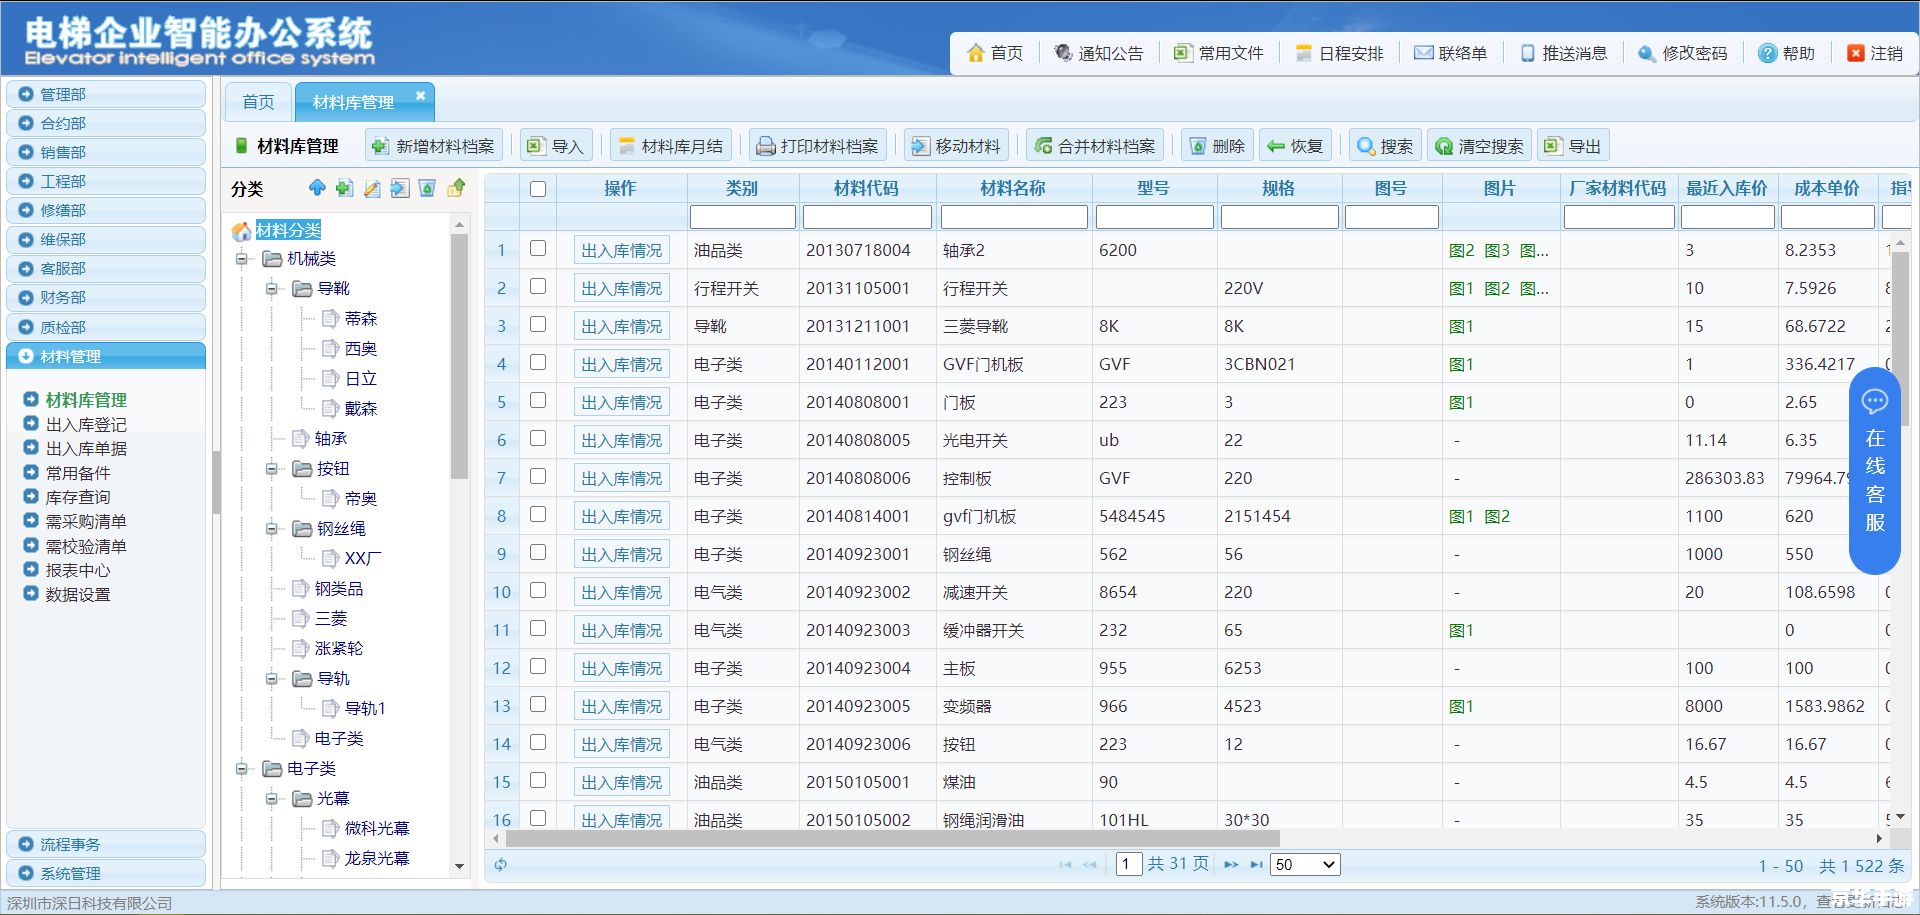Check row 3 checkbox for 三菱导靴
The height and width of the screenshot is (915, 1920).
point(538,324)
